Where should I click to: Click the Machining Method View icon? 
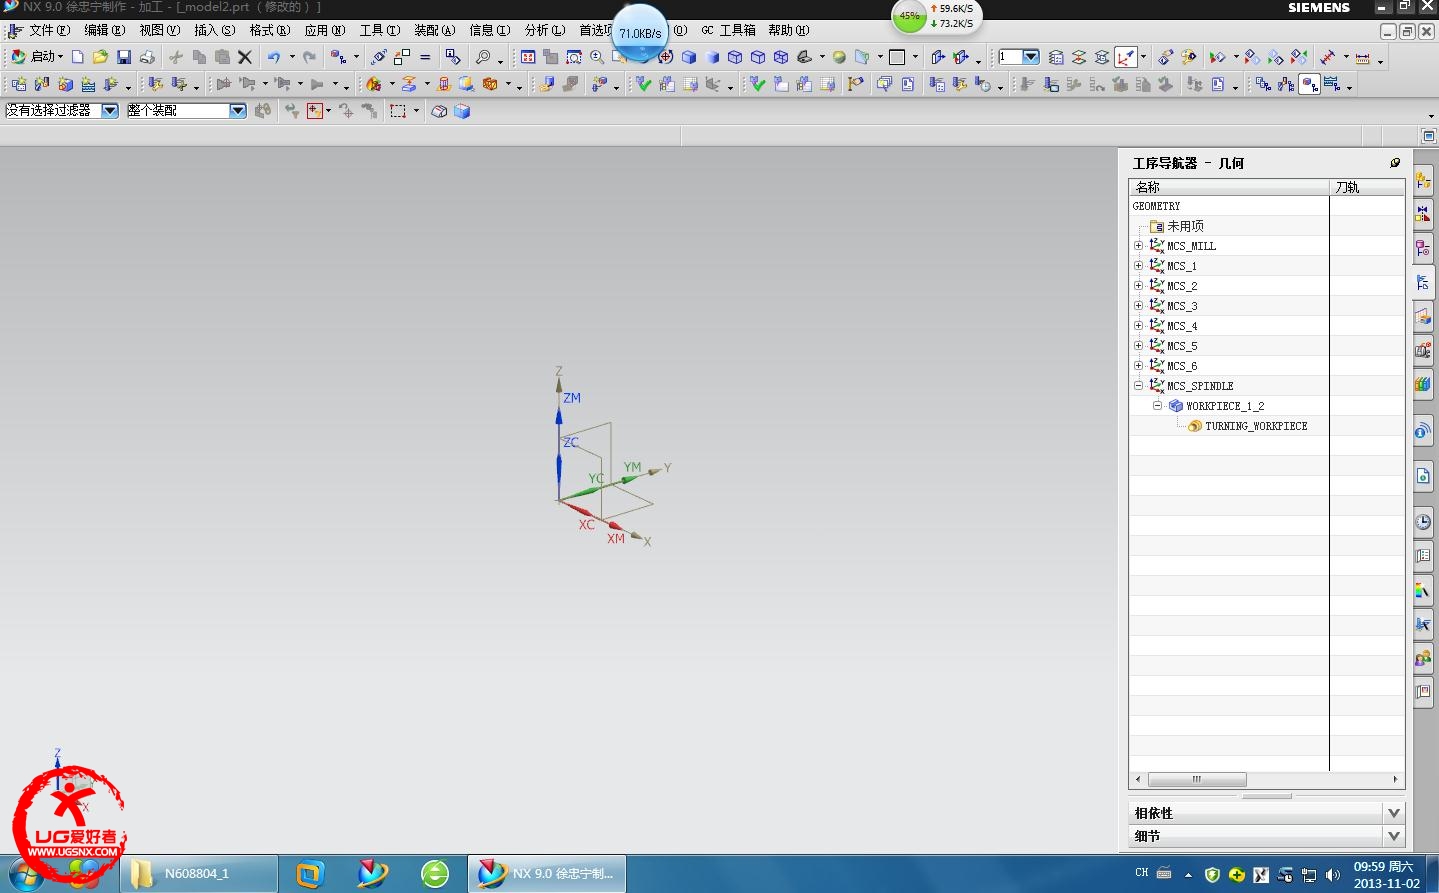tap(1333, 85)
